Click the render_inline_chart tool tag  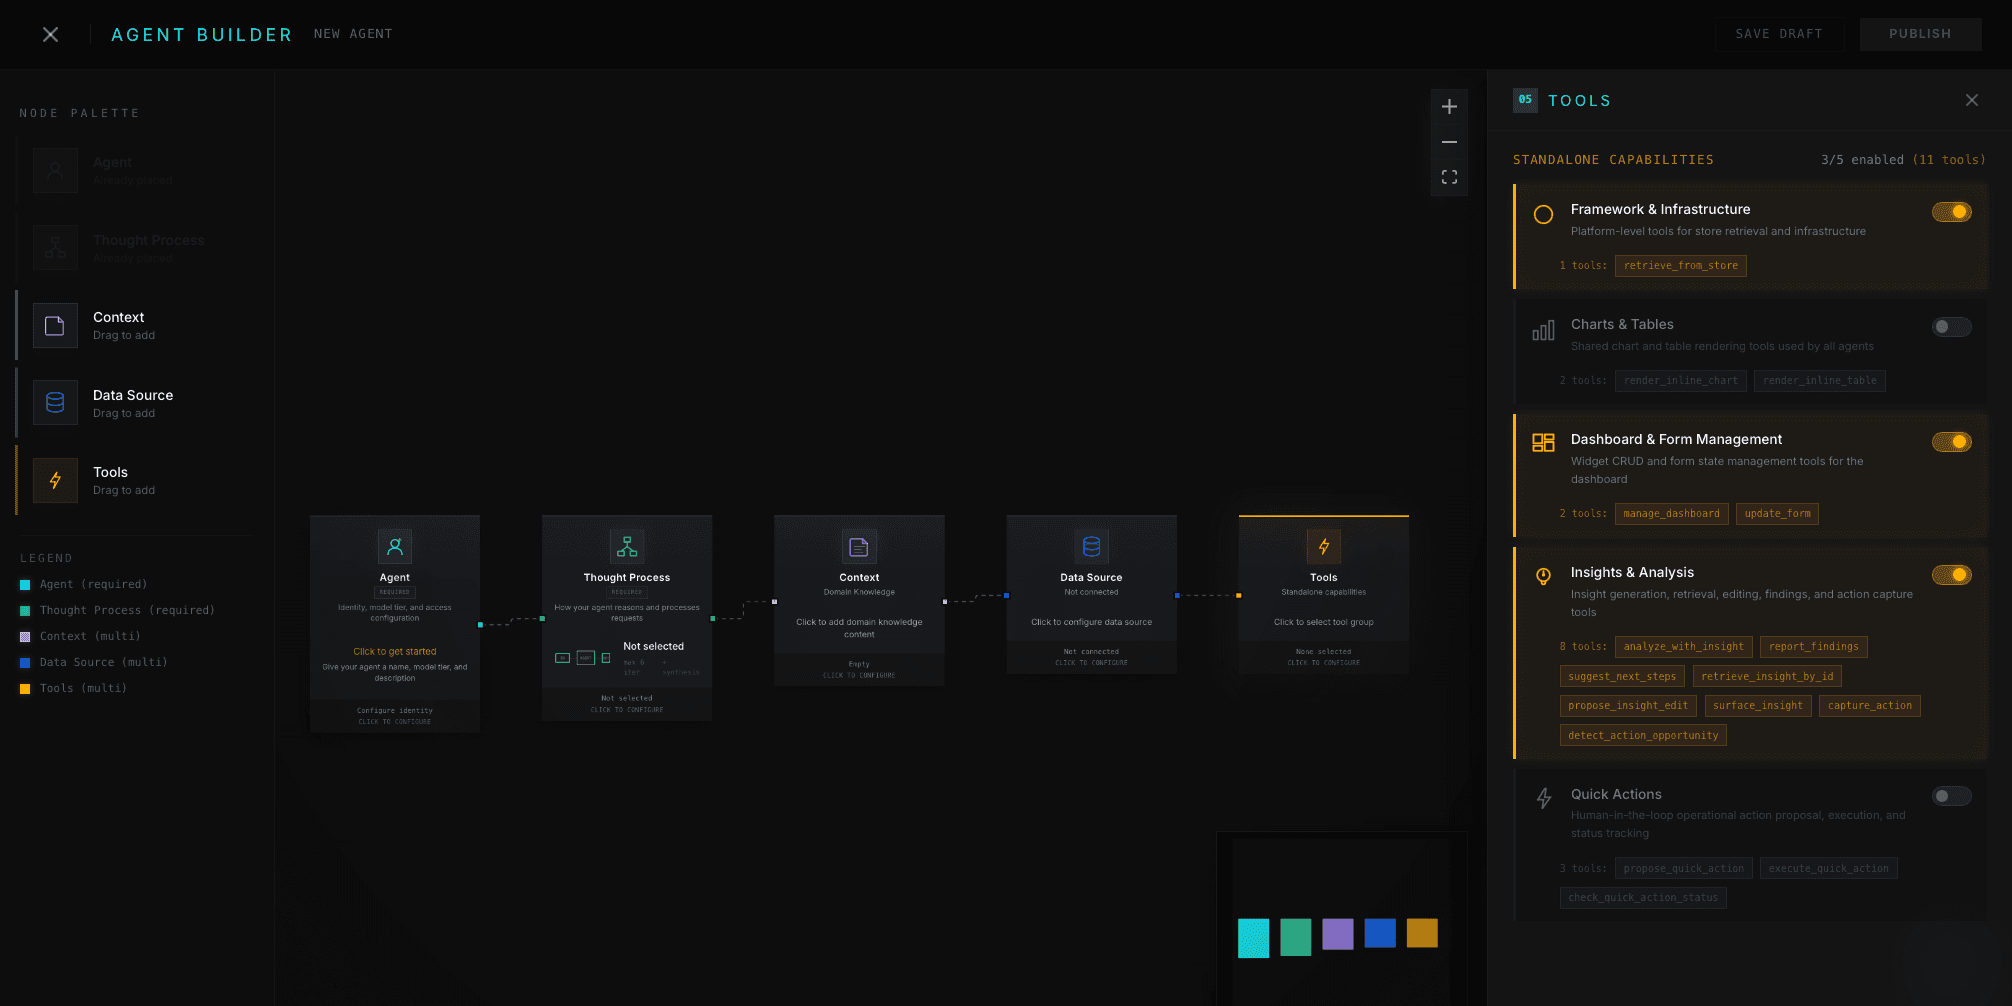[1680, 381]
